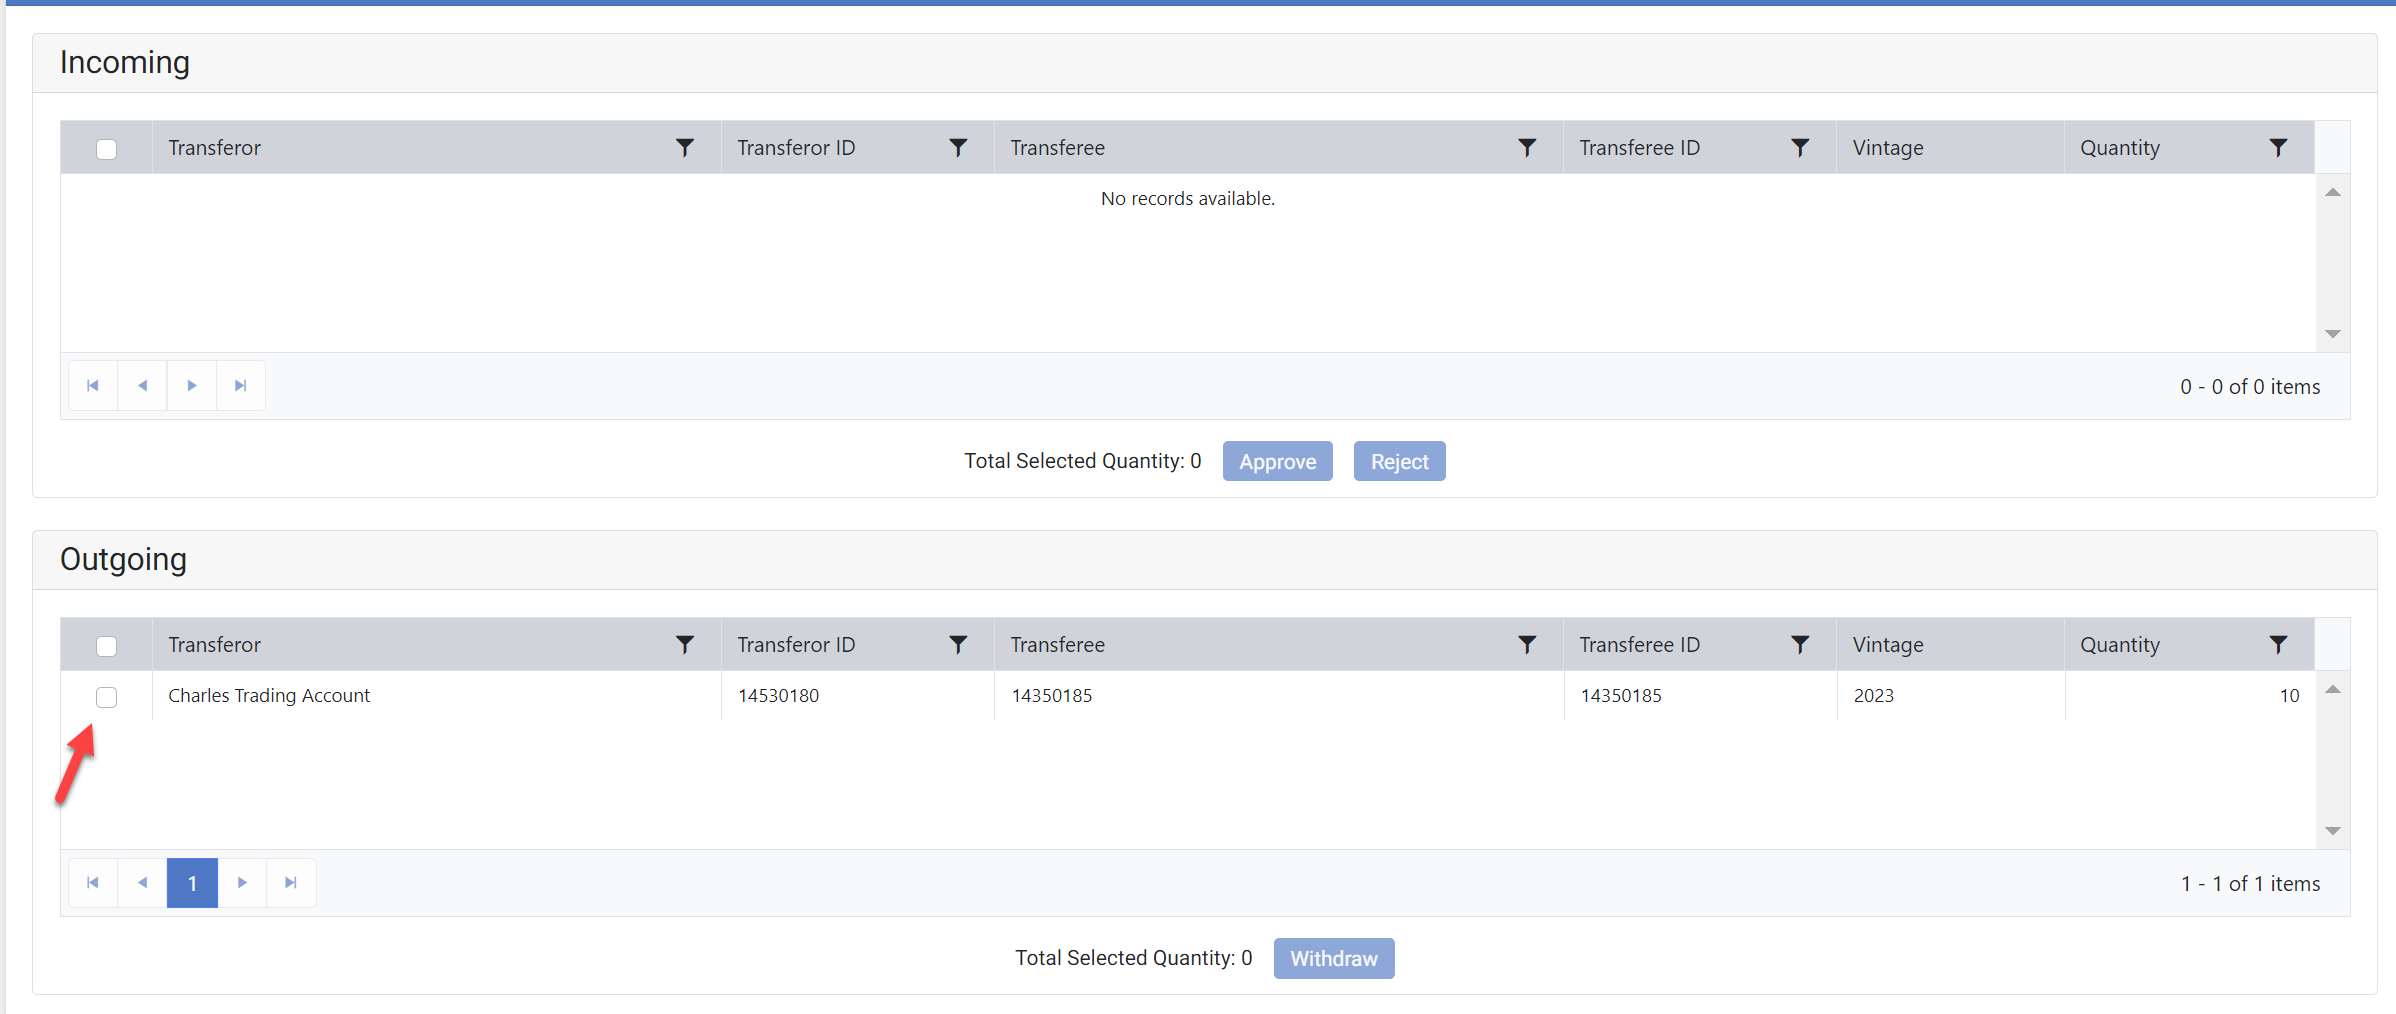2396x1014 pixels.
Task: Sort Outgoing table by Vintage column header
Action: [x=1888, y=645]
